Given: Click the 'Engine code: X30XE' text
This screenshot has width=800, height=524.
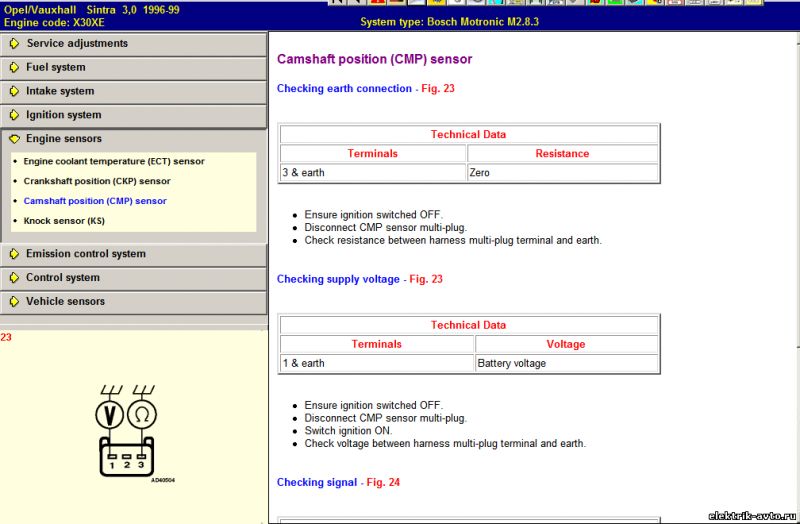Looking at the screenshot, I should tap(54, 22).
